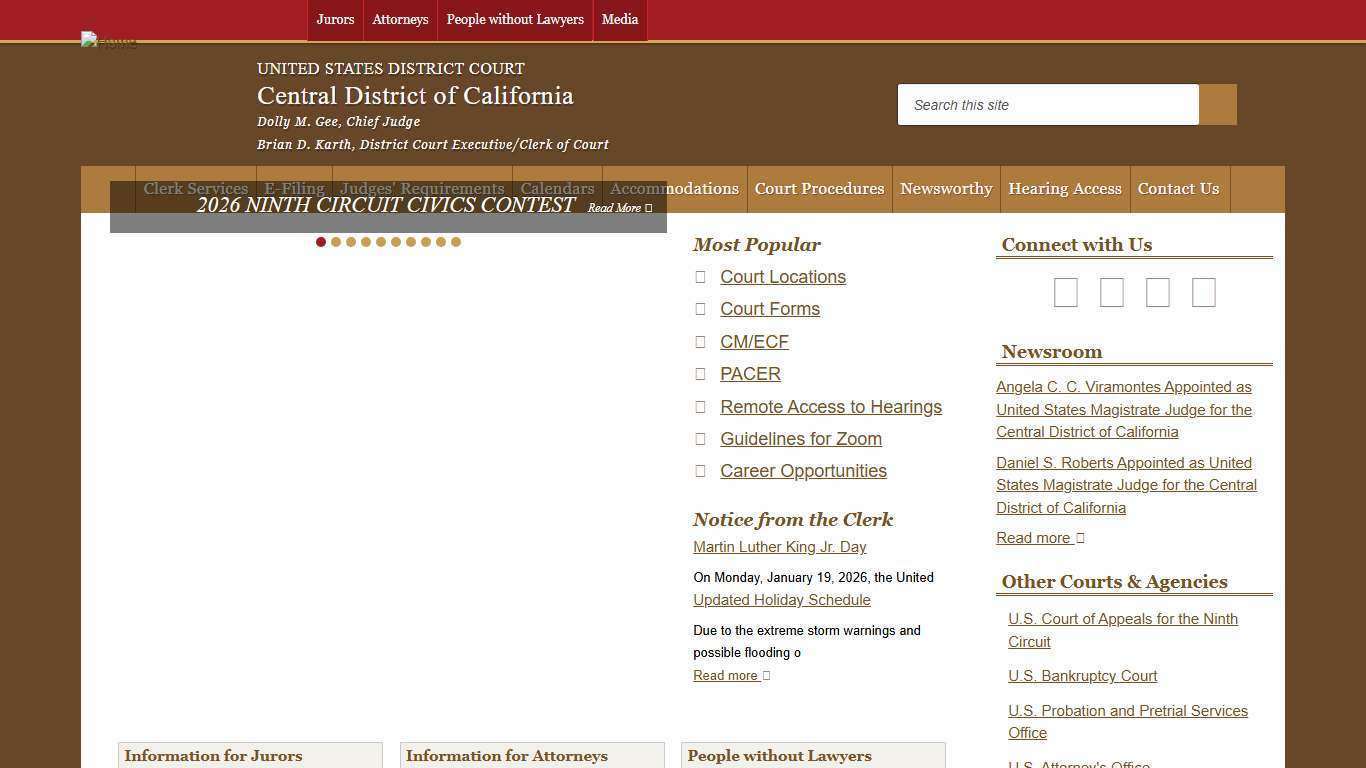Image resolution: width=1366 pixels, height=768 pixels.
Task: Open the first social media icon under Connect with Us
Action: (1065, 292)
